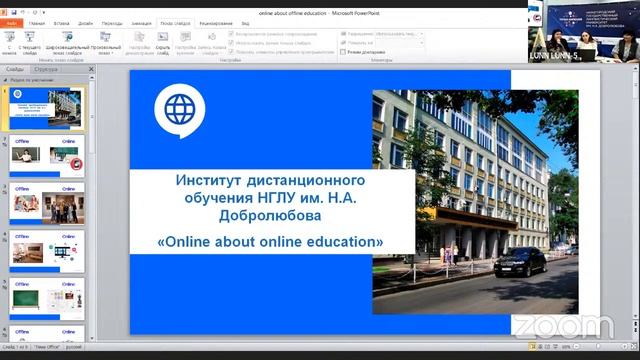Go to next slide via double arrow

636,331
